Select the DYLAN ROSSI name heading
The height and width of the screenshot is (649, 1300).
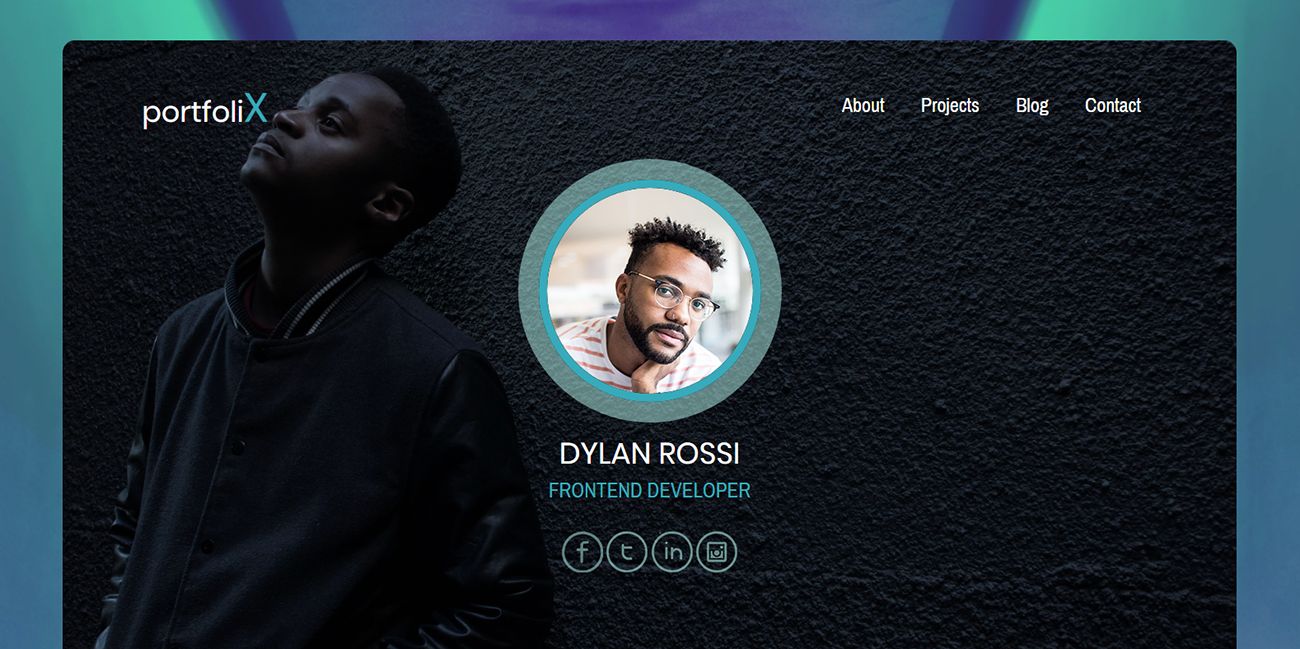pyautogui.click(x=650, y=453)
